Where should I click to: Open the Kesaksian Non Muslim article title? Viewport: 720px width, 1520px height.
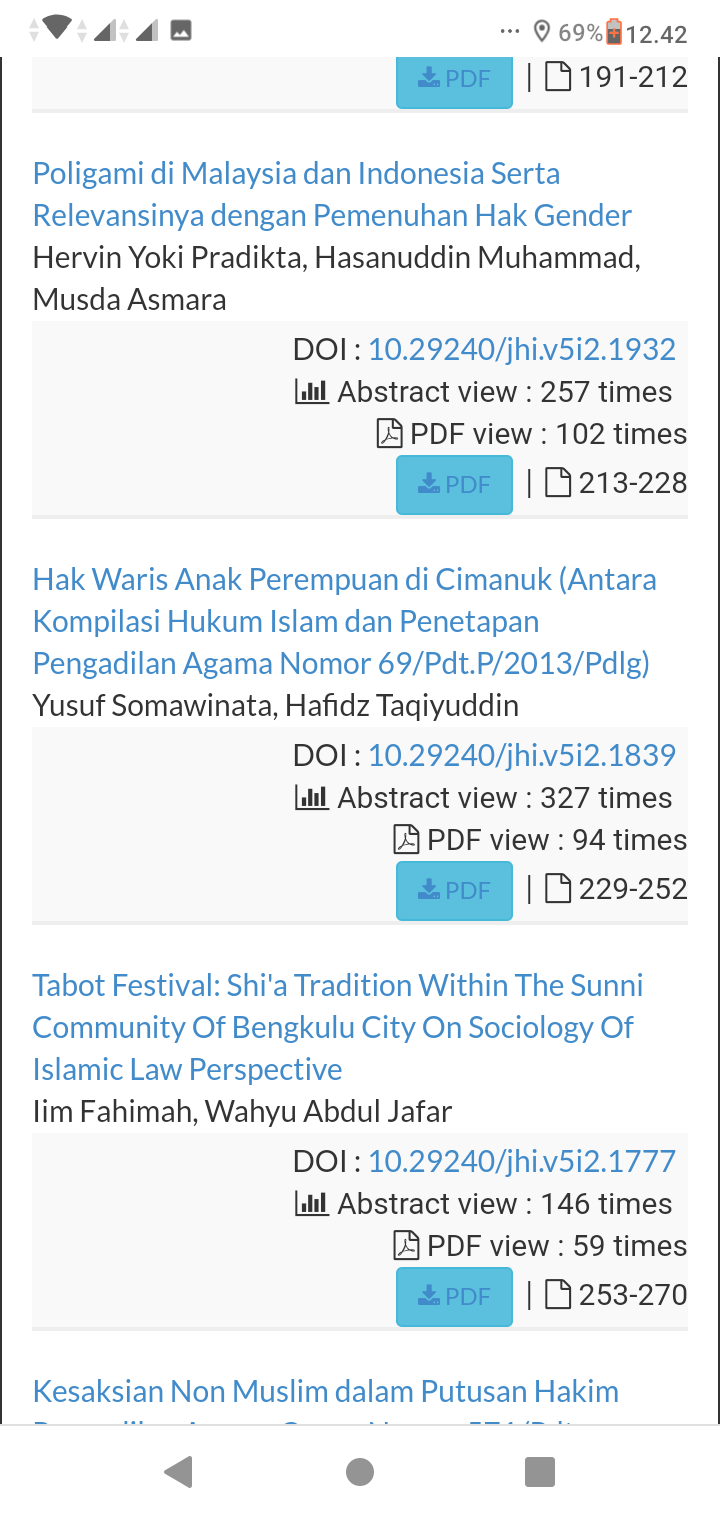coord(326,1391)
